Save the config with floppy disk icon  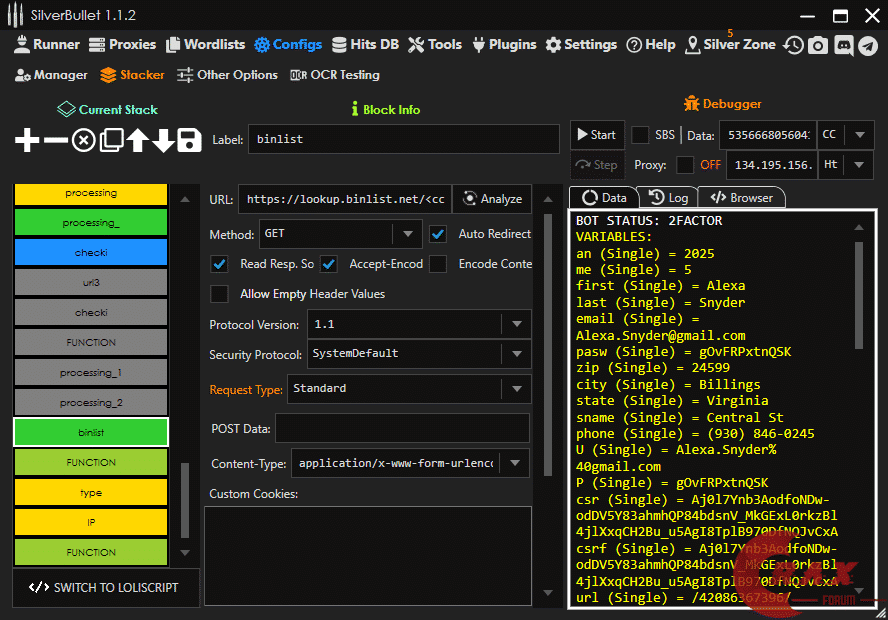[x=190, y=140]
